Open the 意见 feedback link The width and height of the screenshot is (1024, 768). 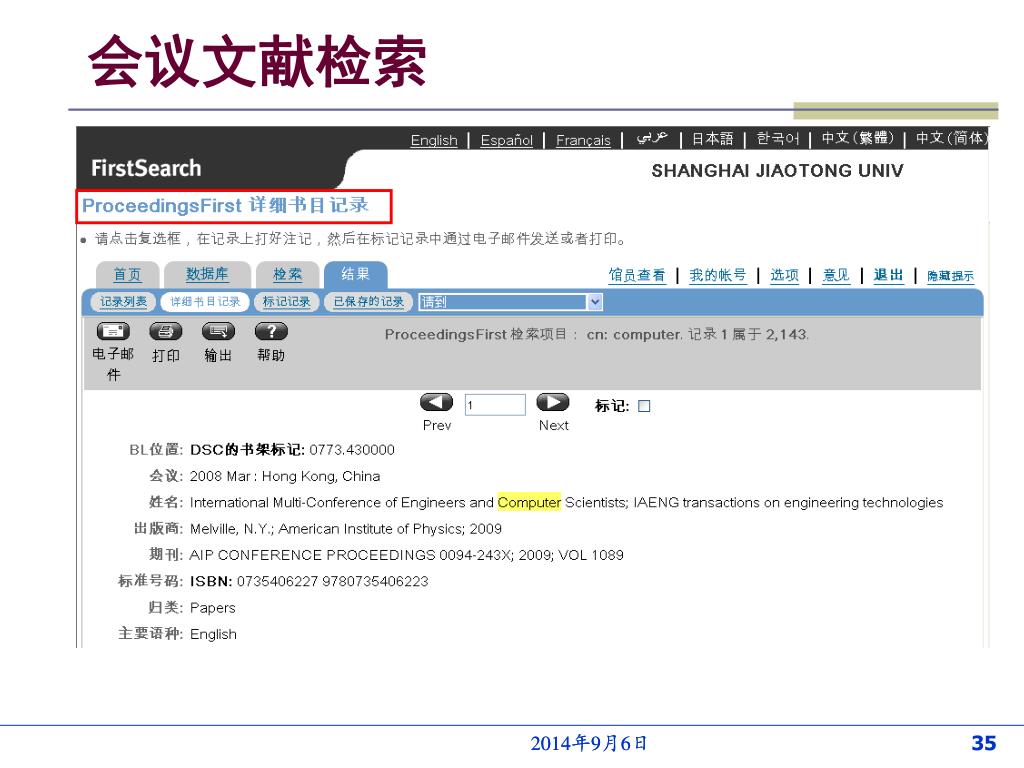837,275
